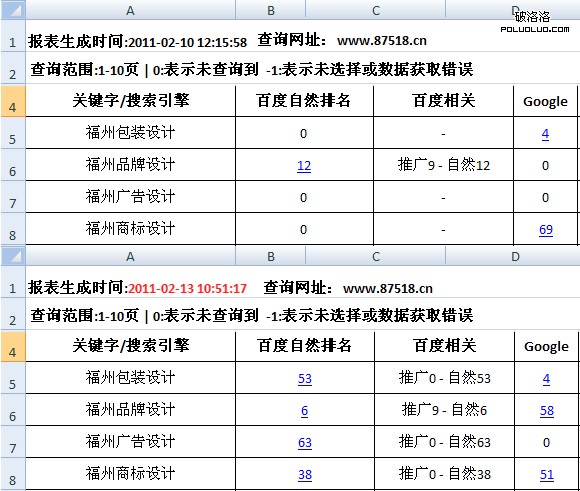580x491 pixels.
Task: Open Baidu rank link 38 for 福州商标设计
Action: [x=305, y=474]
